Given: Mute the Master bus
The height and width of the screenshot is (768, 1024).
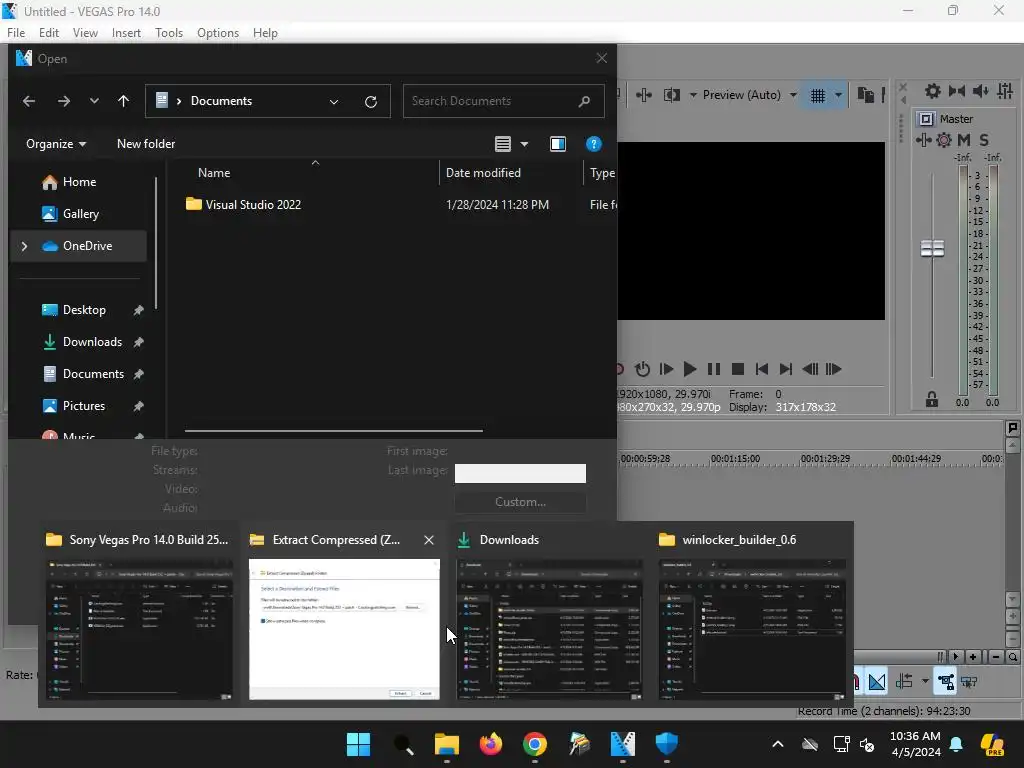Looking at the screenshot, I should coord(964,140).
